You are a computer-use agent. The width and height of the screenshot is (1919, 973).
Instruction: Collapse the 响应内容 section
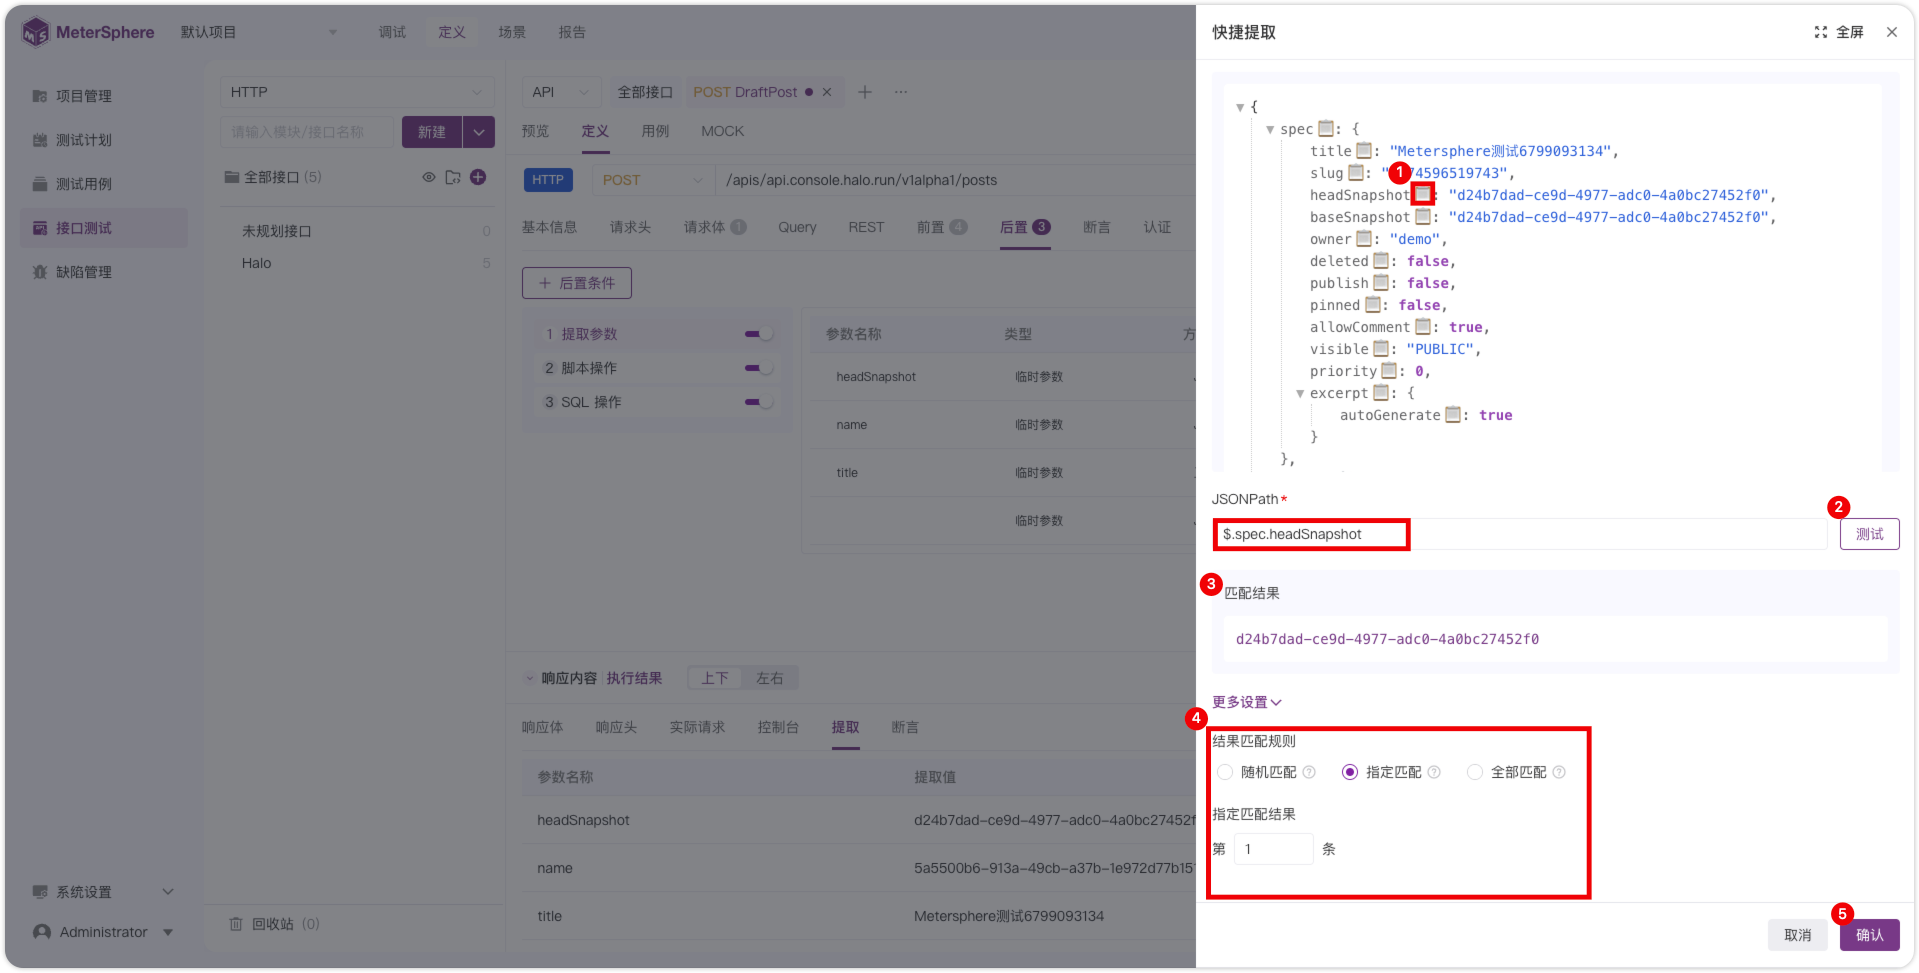[530, 678]
